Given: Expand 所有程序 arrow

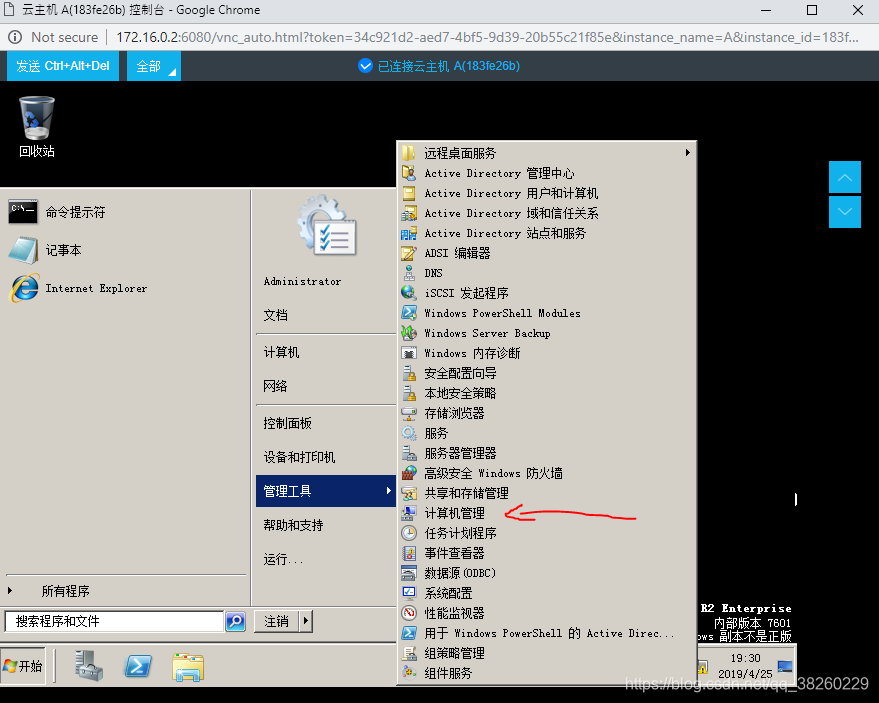Looking at the screenshot, I should coord(10,590).
